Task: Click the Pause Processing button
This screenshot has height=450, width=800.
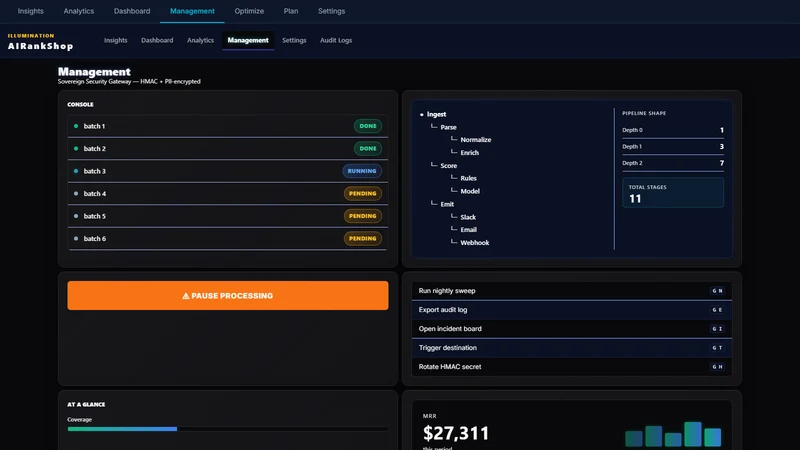Action: 228,295
